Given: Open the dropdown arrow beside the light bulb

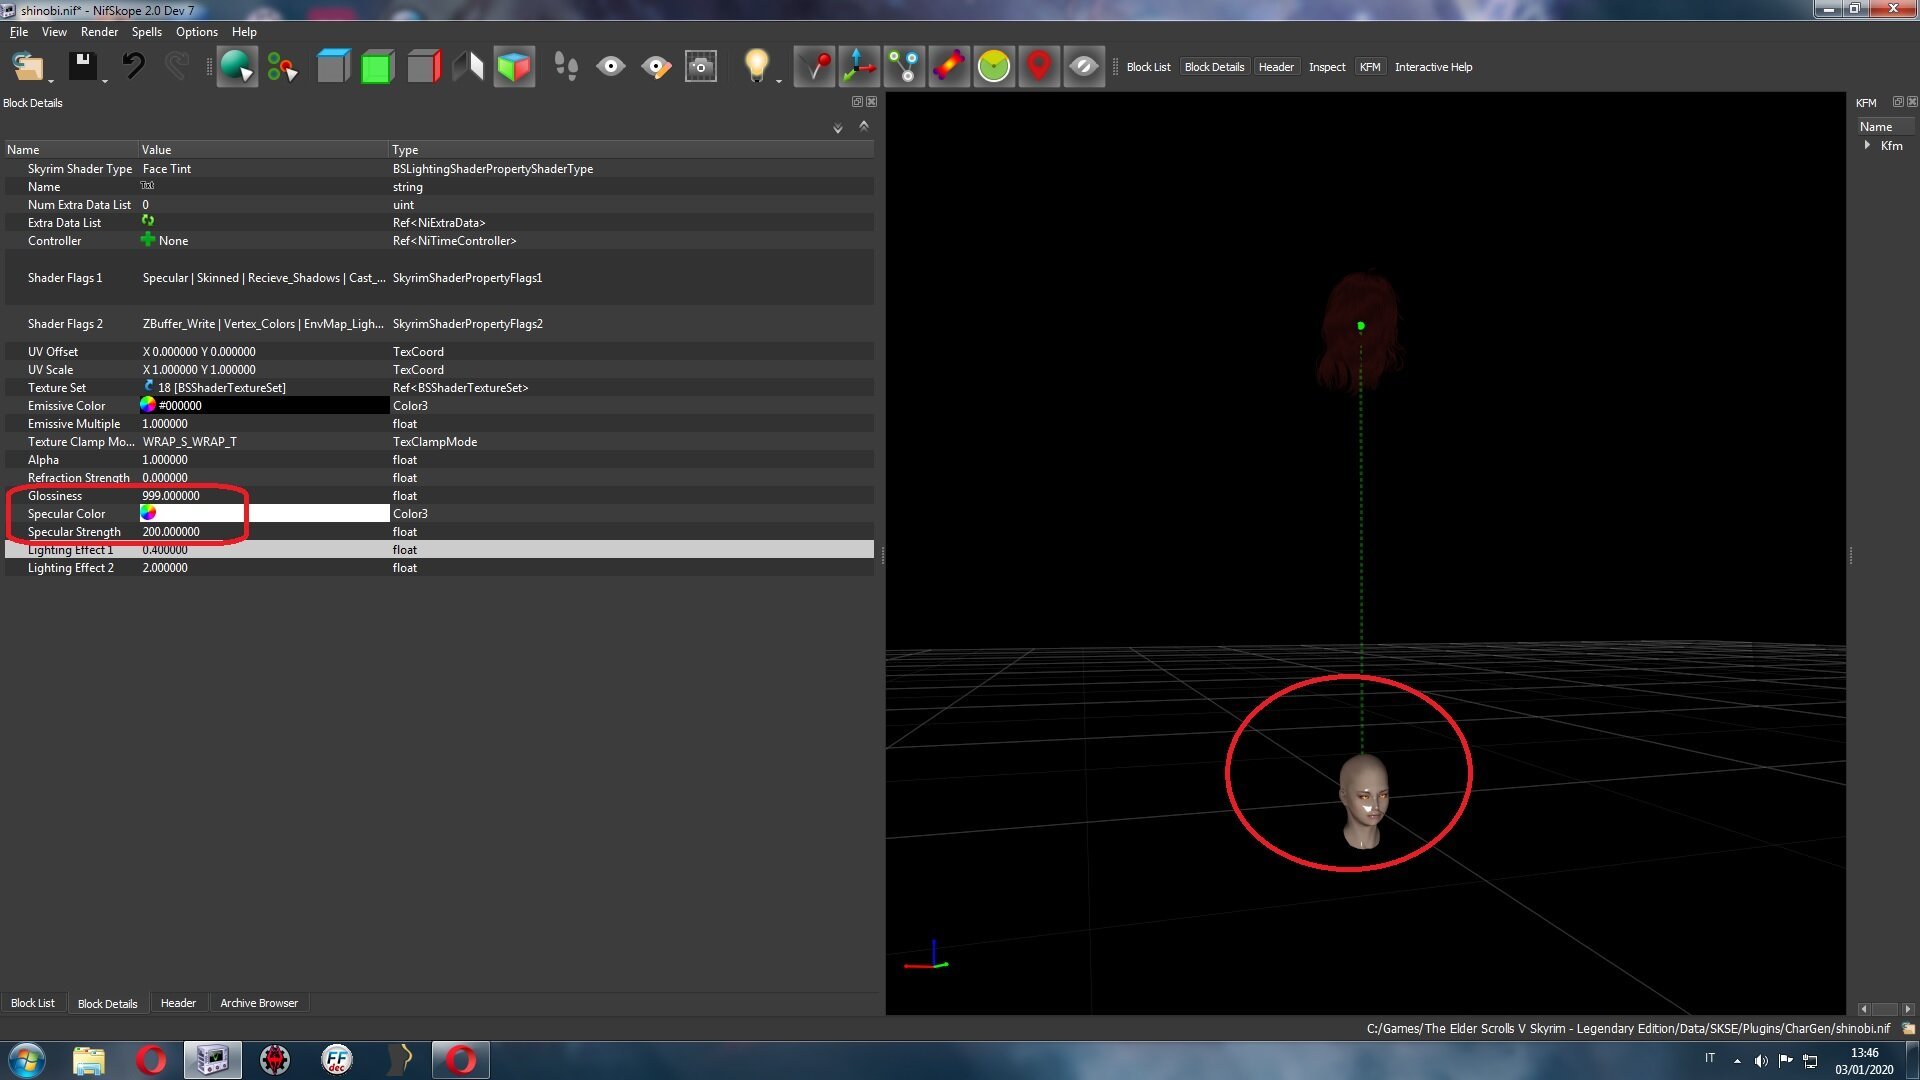Looking at the screenshot, I should (x=779, y=80).
